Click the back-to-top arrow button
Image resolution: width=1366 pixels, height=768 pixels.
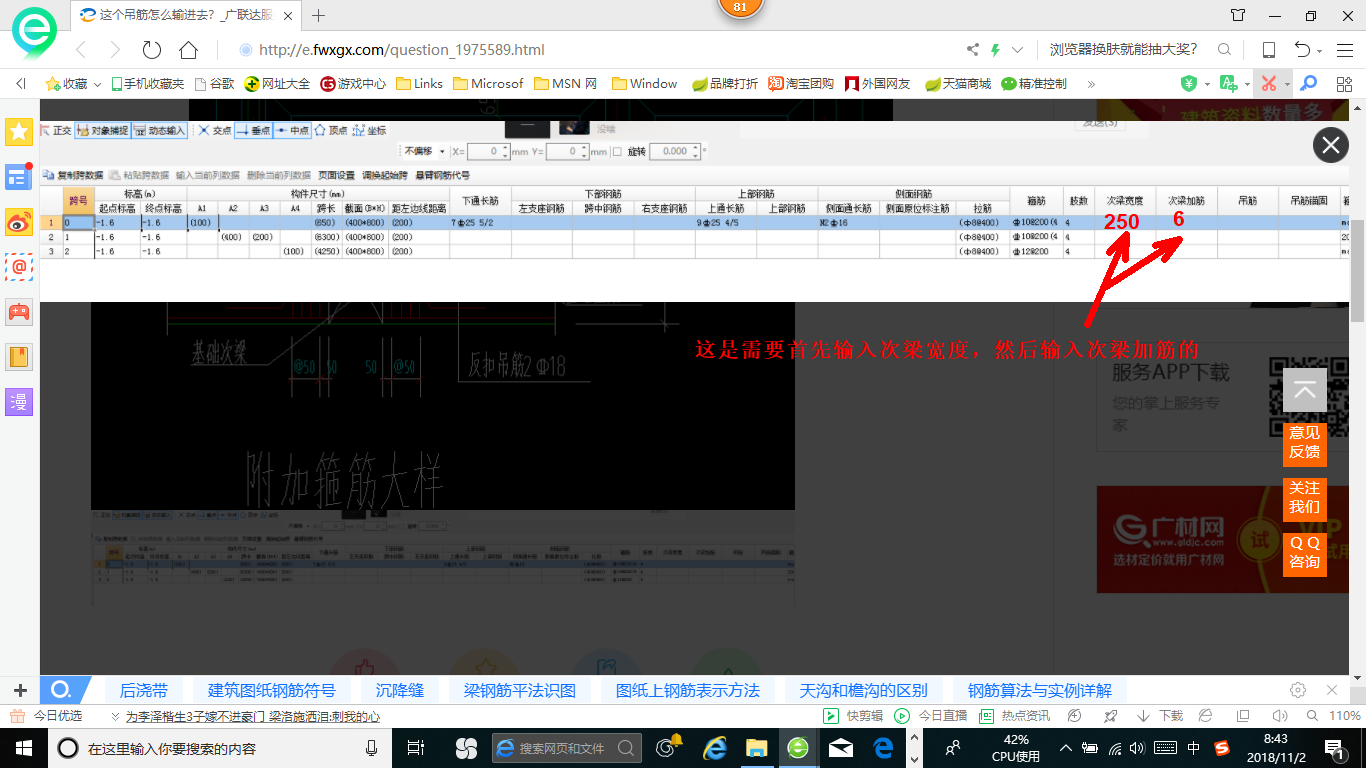(1305, 390)
